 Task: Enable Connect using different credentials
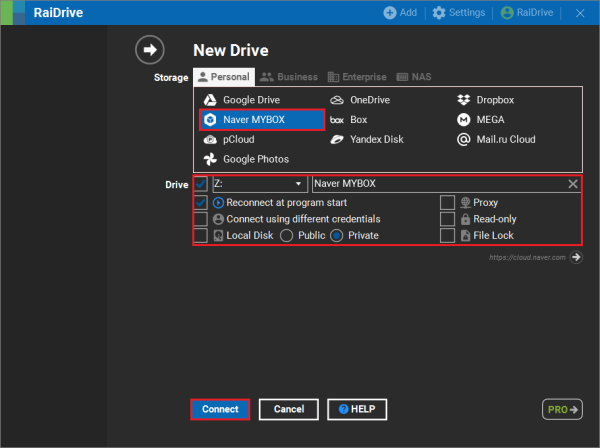201,219
